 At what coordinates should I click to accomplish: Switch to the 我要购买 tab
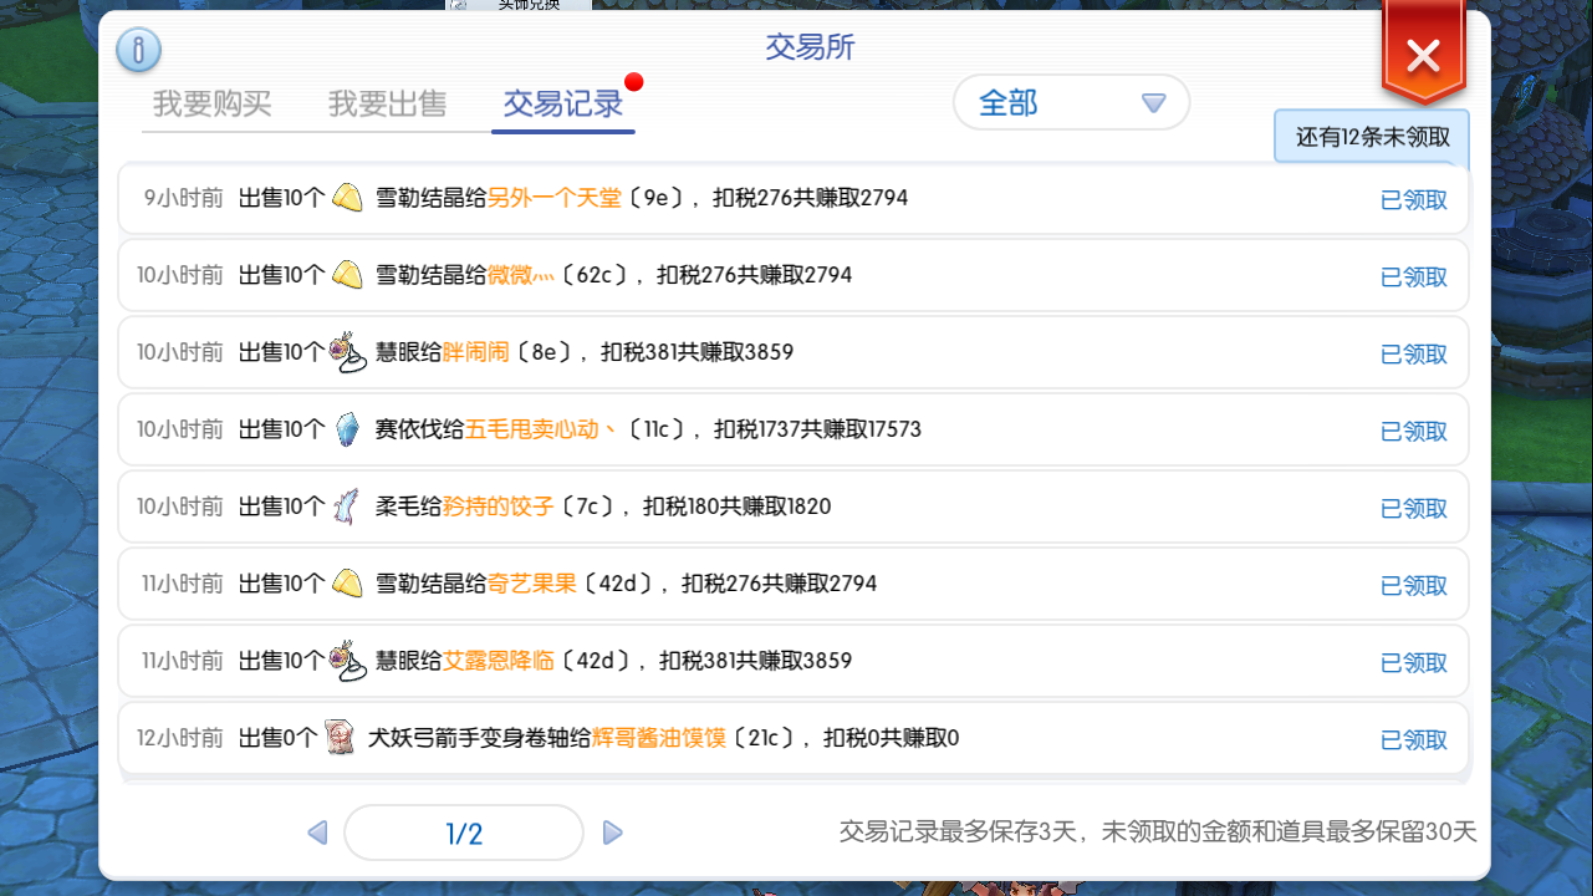[x=212, y=104]
